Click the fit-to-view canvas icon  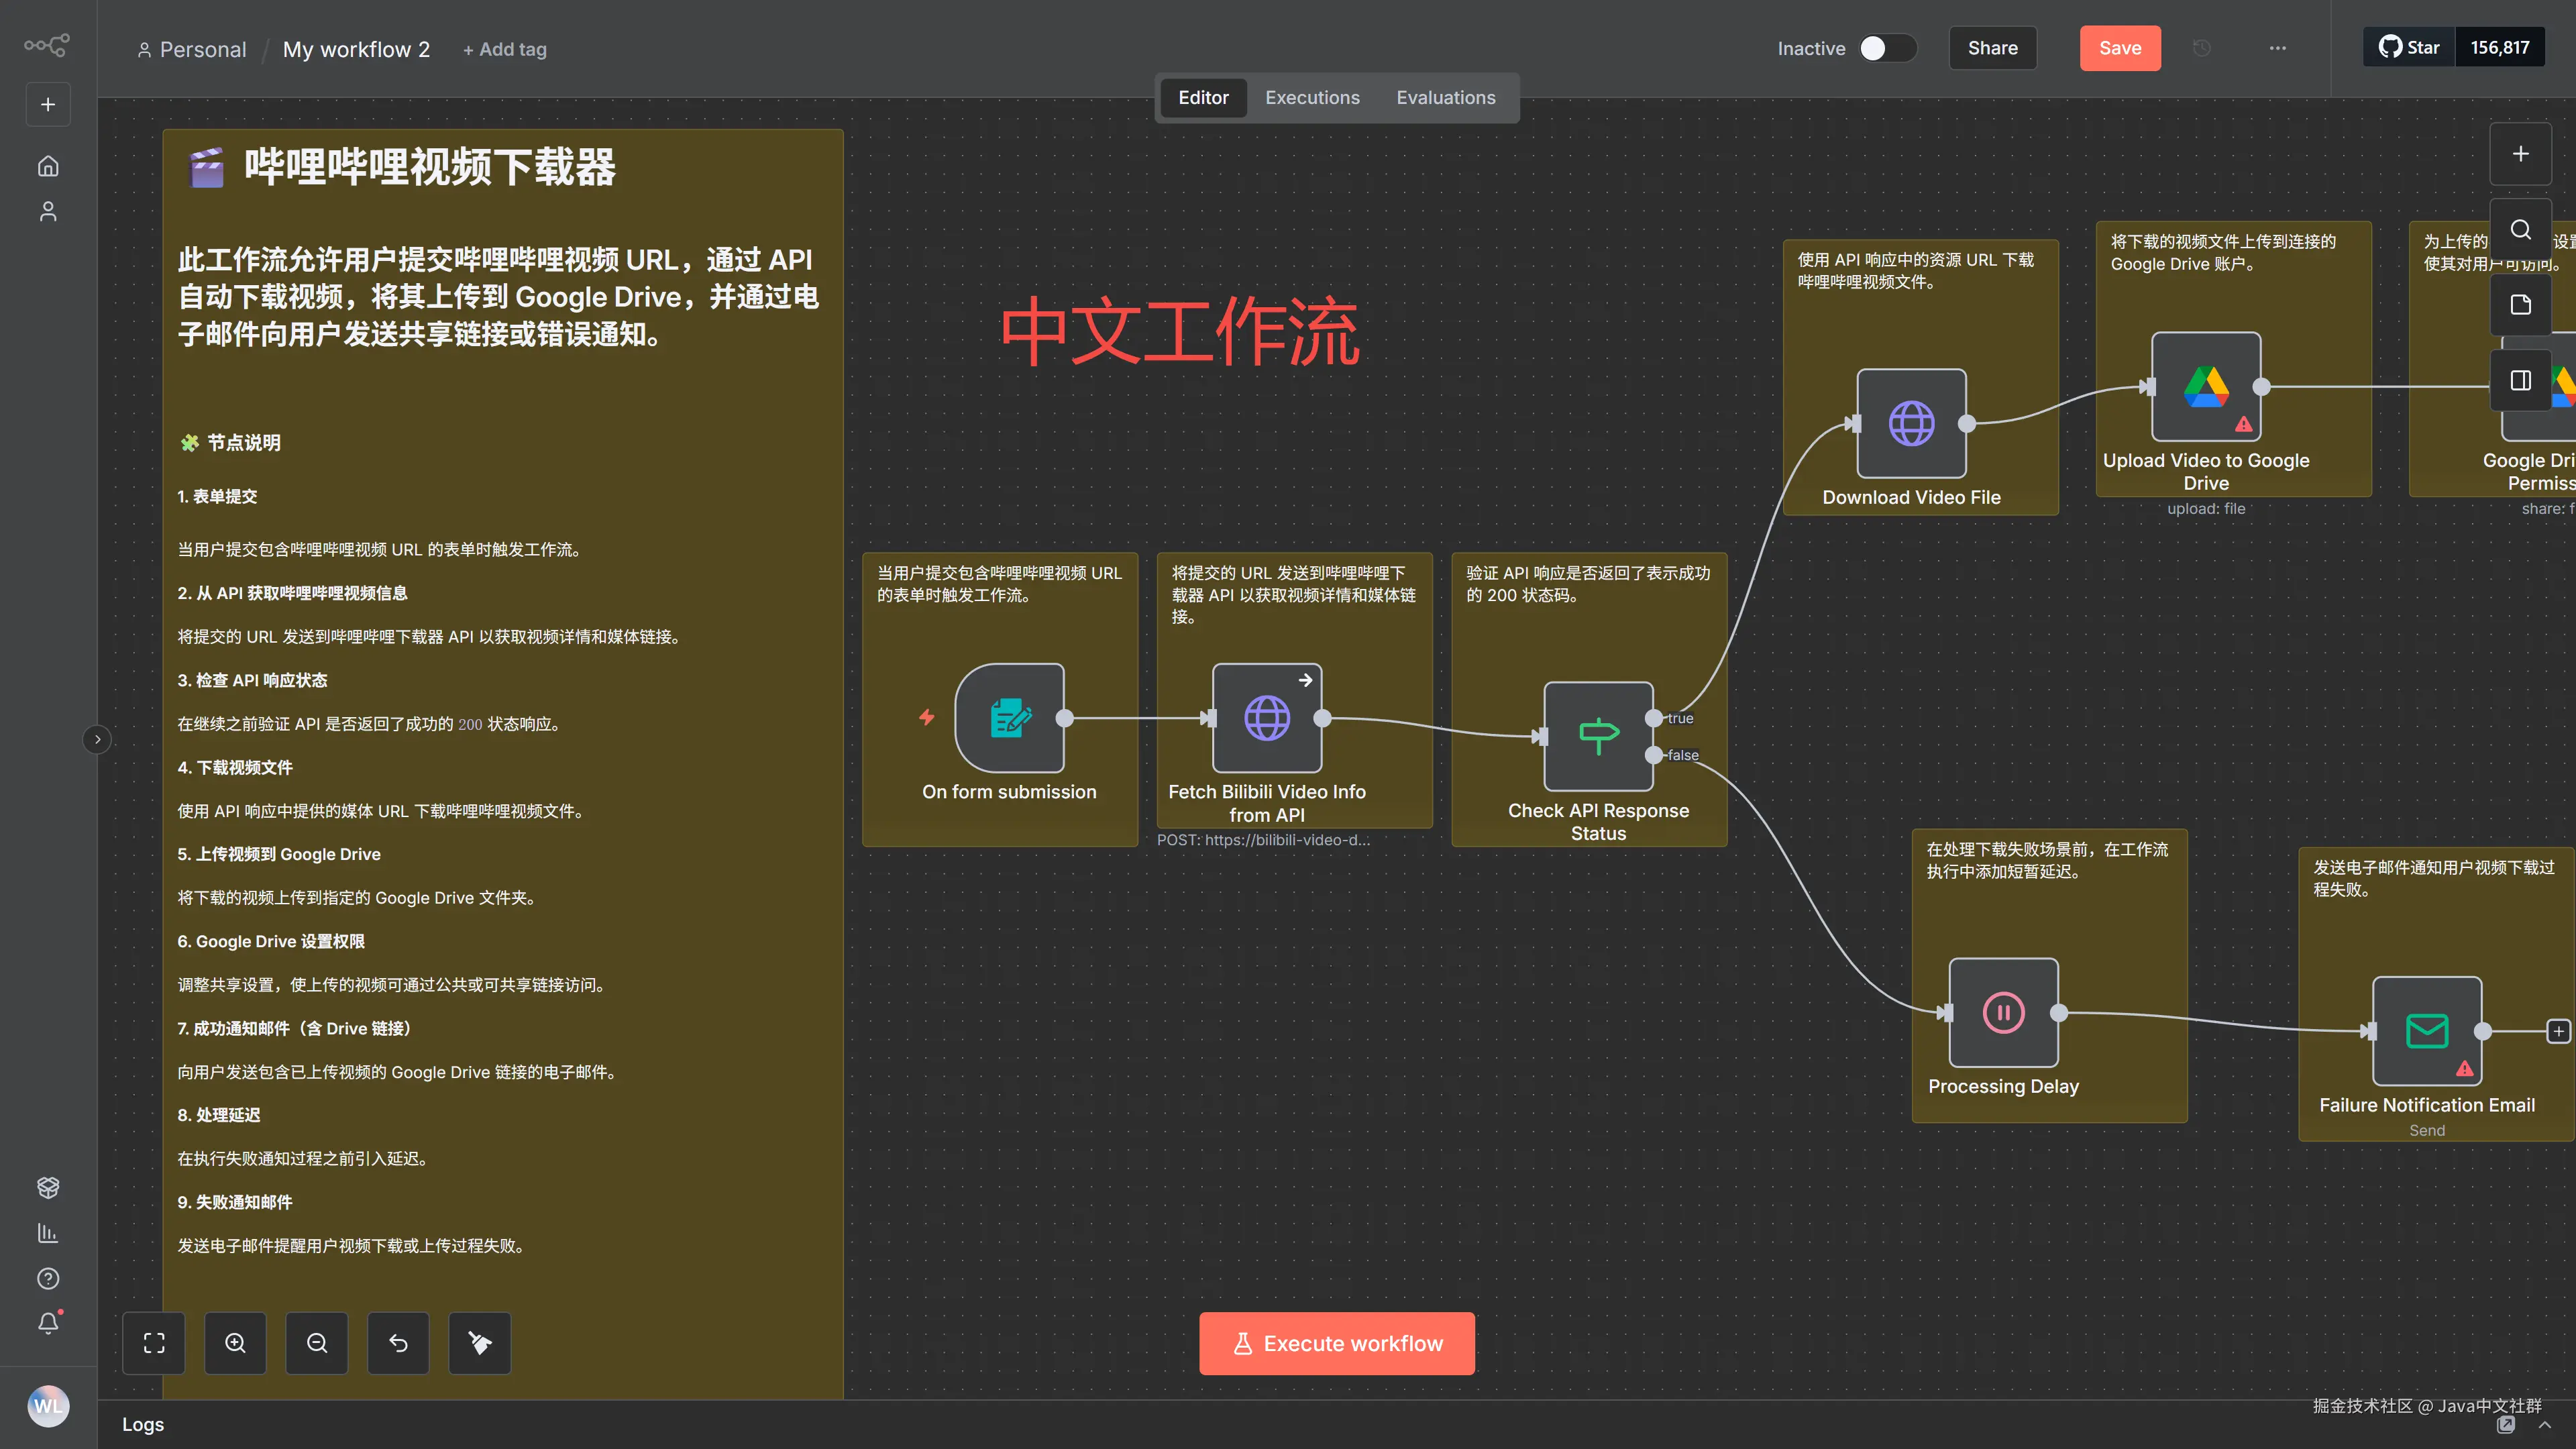pos(154,1343)
